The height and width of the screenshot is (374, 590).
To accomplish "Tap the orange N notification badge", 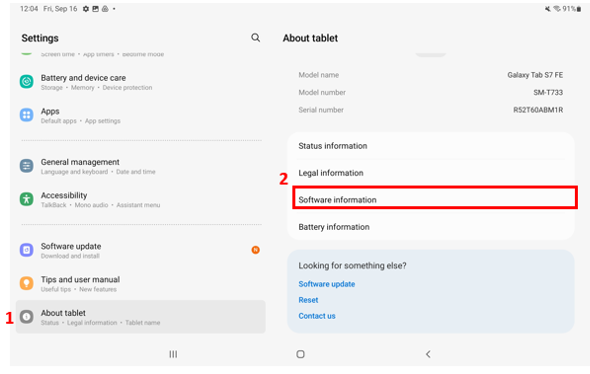I will (255, 250).
